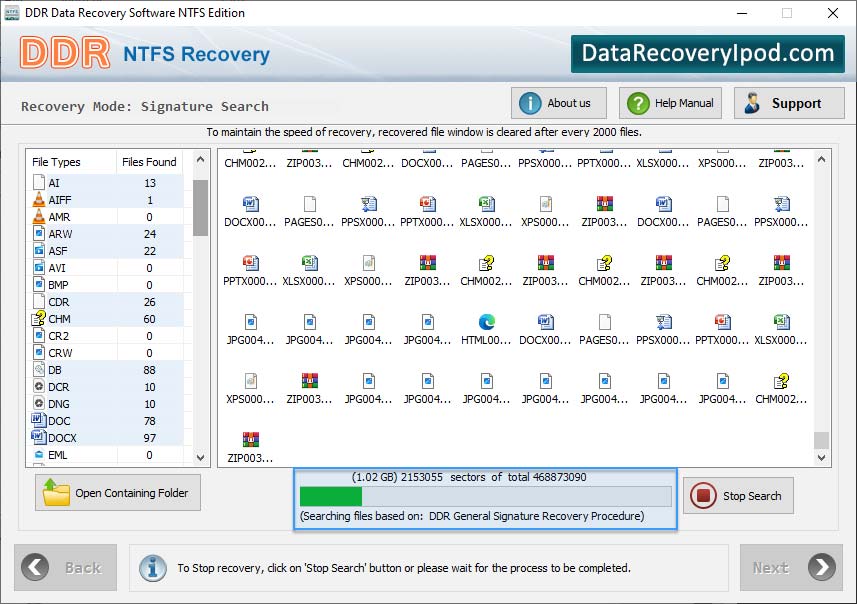The width and height of the screenshot is (857, 604).
Task: Click the DB database icon
Action: (x=39, y=369)
